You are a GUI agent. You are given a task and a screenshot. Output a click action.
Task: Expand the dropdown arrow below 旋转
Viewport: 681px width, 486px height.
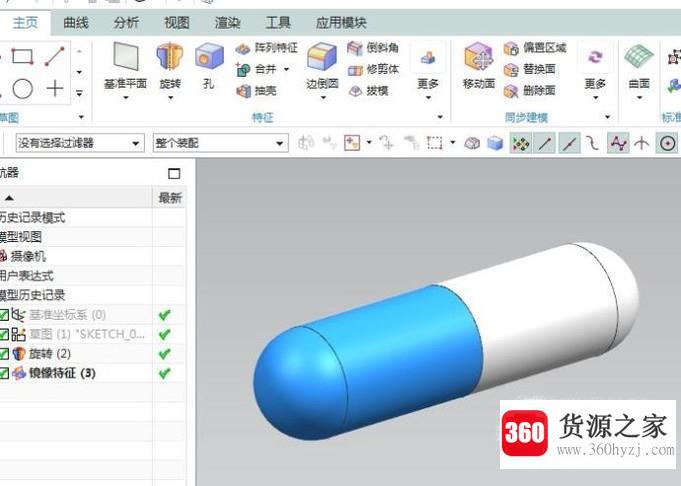[170, 98]
